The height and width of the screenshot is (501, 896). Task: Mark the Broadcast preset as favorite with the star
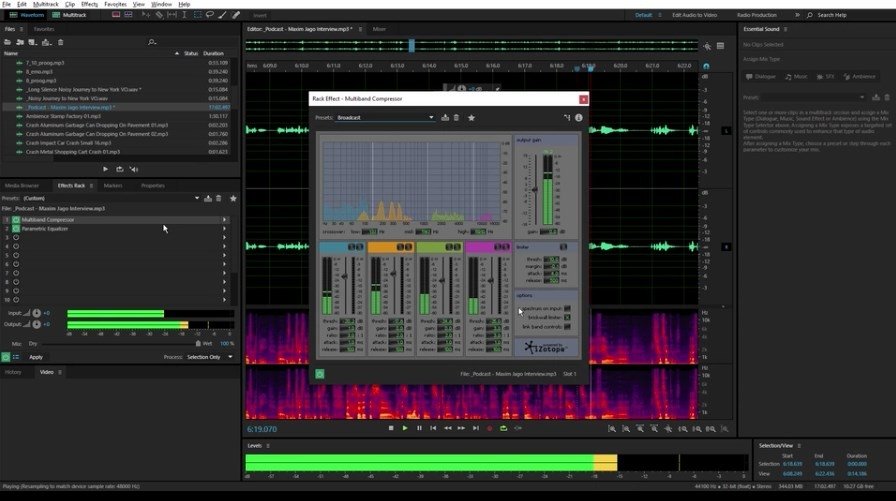point(470,118)
